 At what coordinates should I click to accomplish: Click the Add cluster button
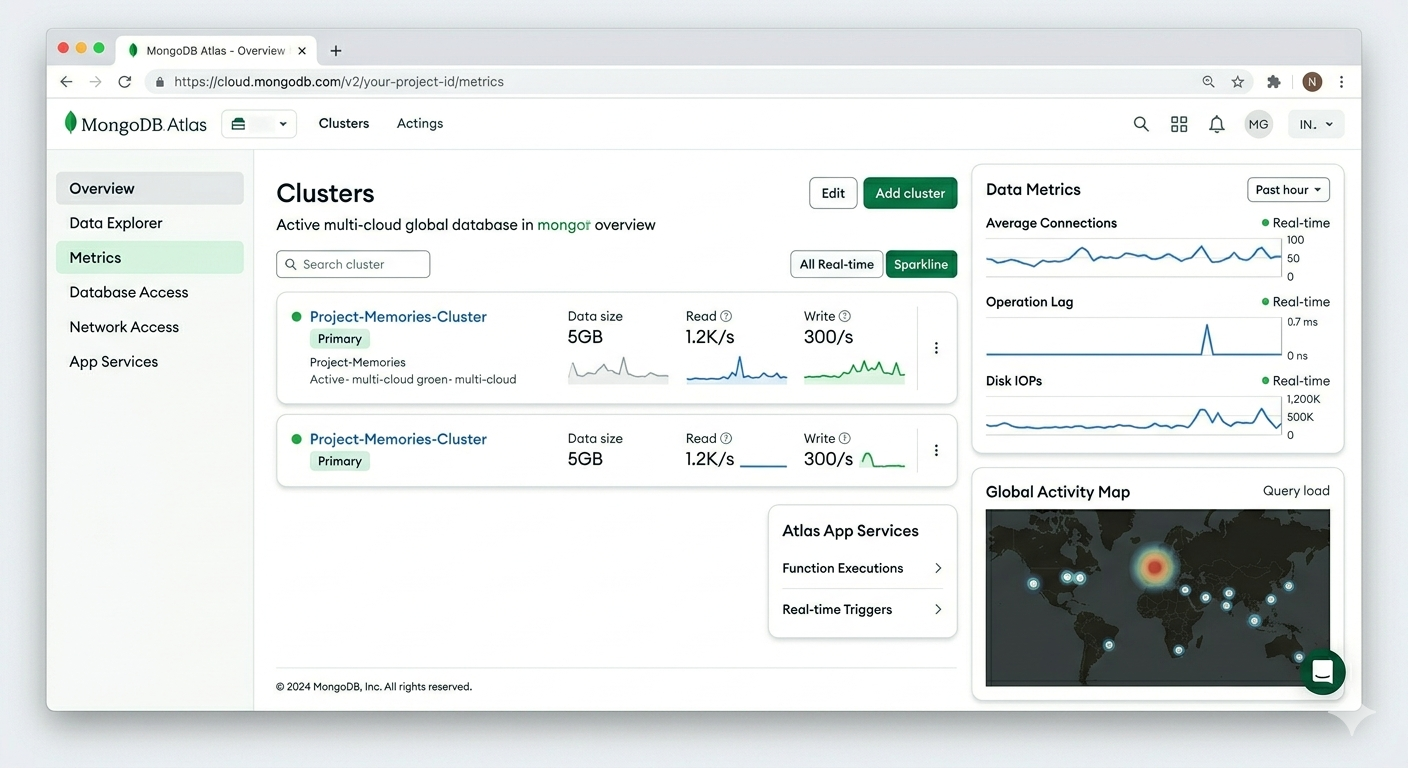coord(910,193)
